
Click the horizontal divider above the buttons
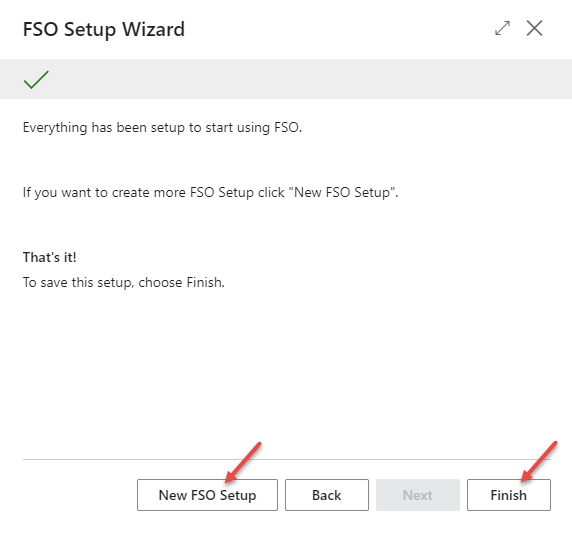[x=287, y=459]
